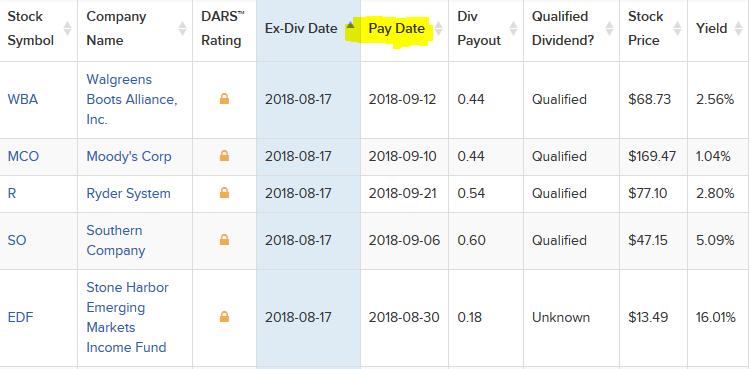The width and height of the screenshot is (750, 369).
Task: Click the $13.49 stock price
Action: point(648,317)
